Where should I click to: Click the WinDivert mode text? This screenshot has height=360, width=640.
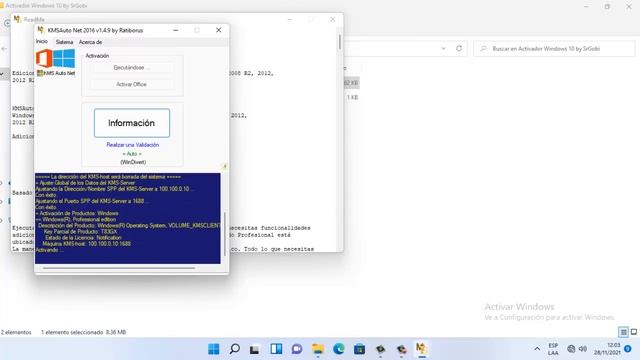coord(133,162)
